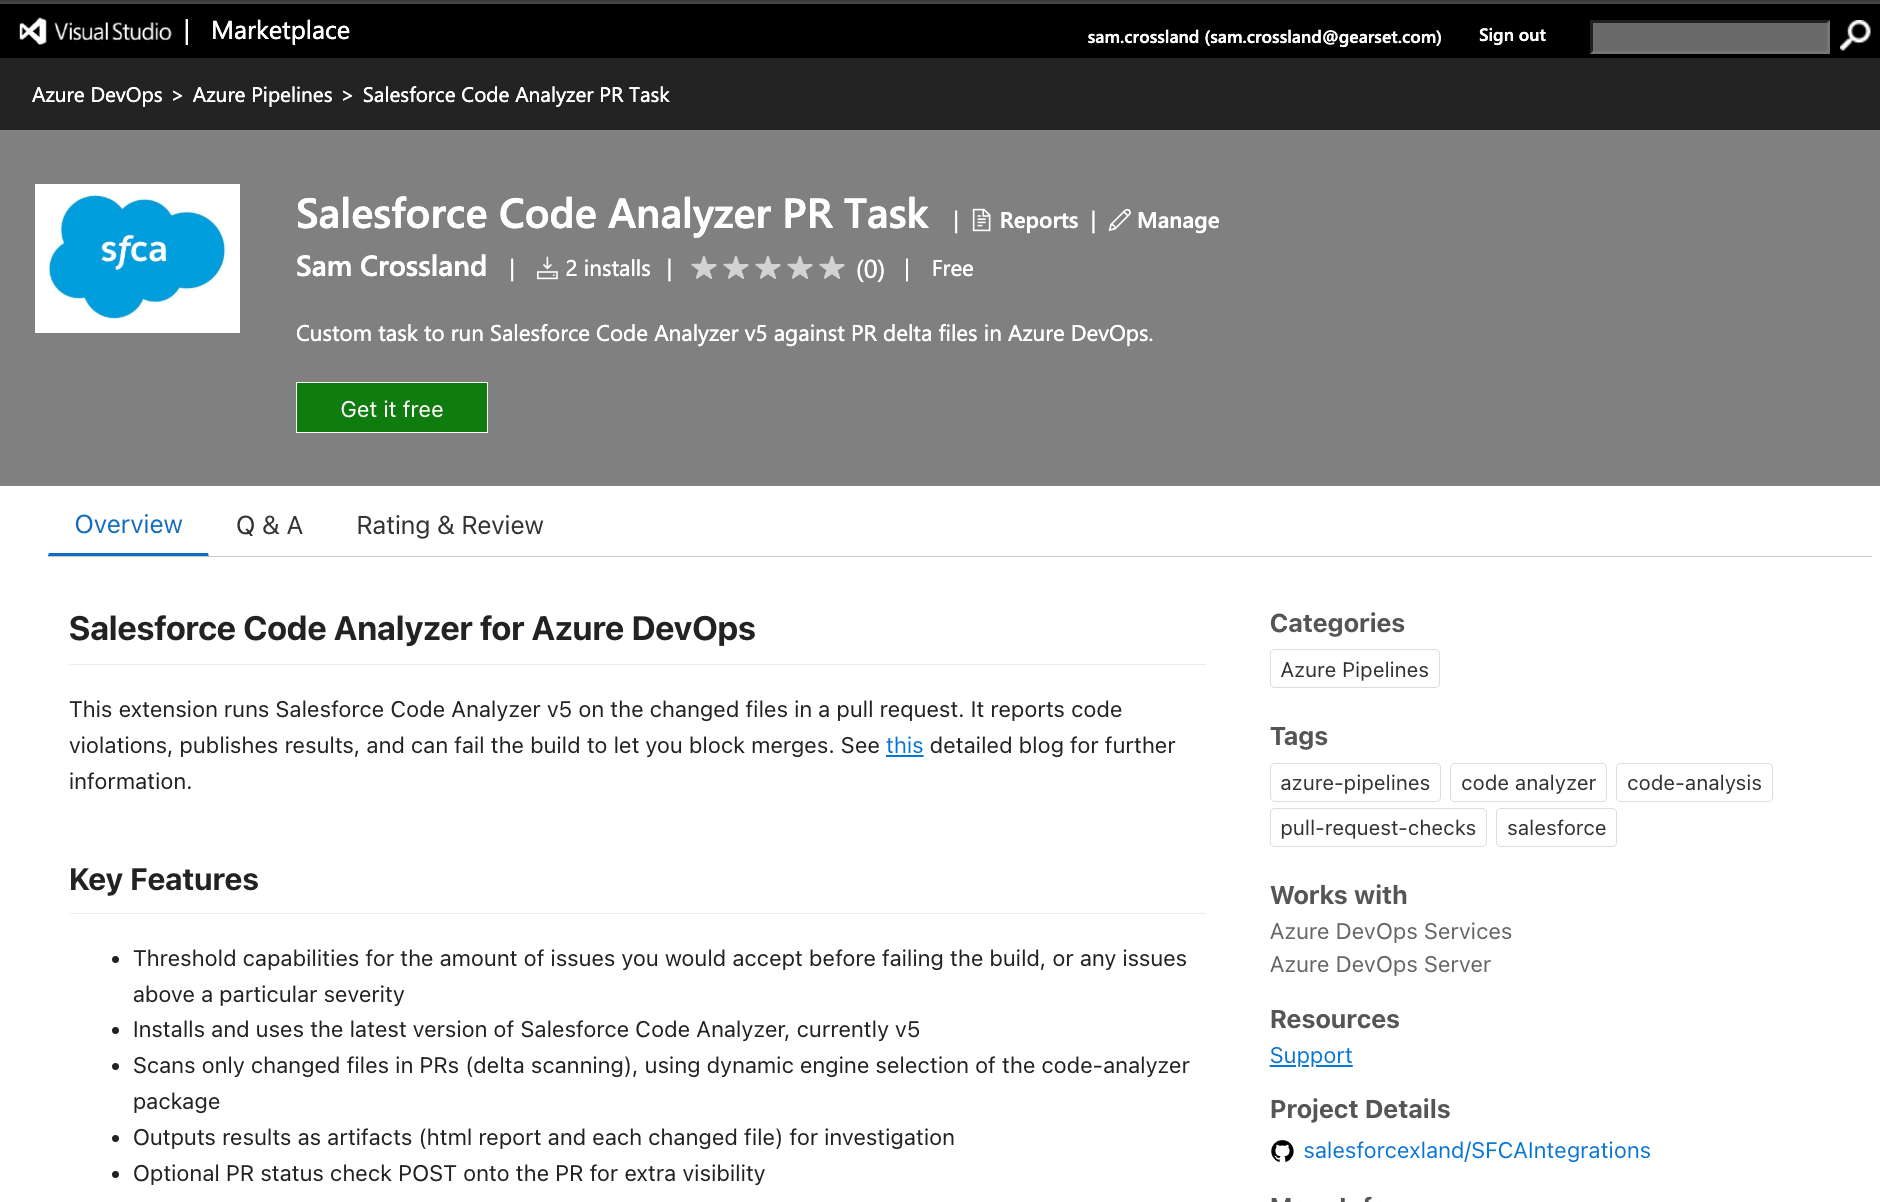
Task: Click the 'Categories' heading
Action: [x=1337, y=623]
